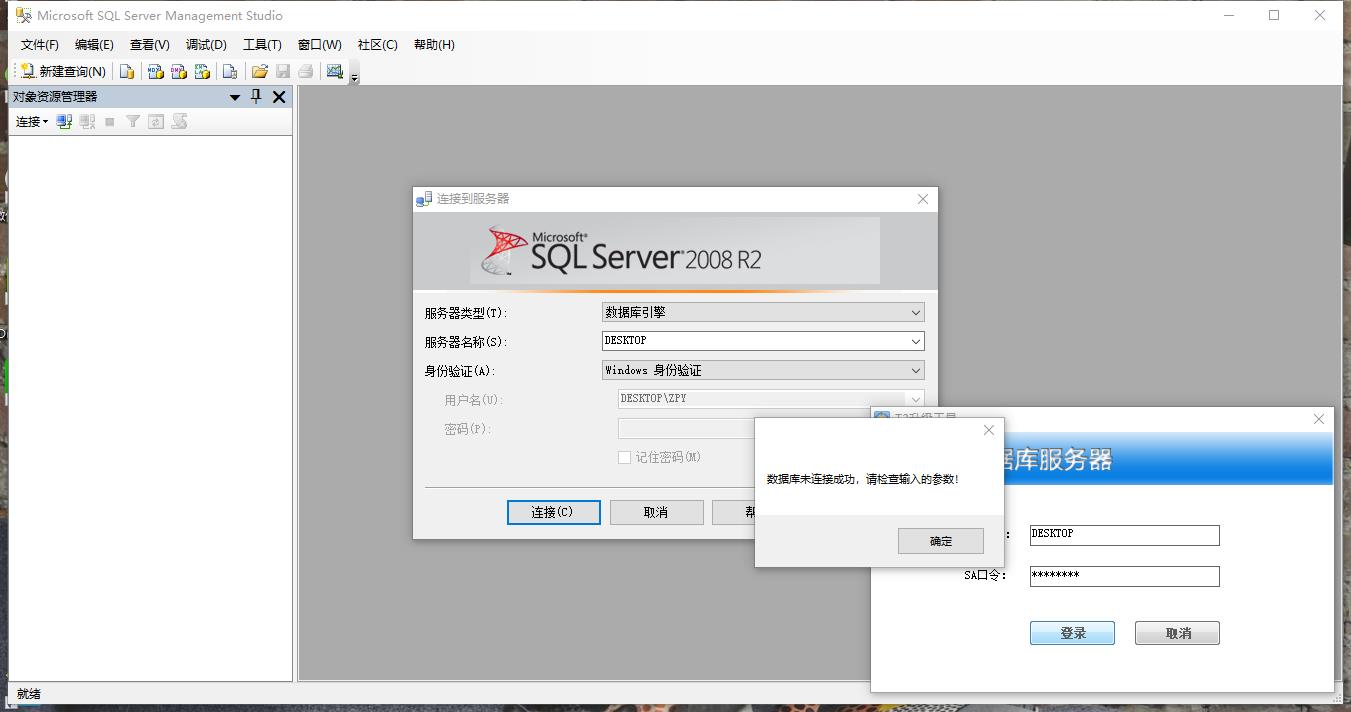The height and width of the screenshot is (712, 1351).
Task: Click 取消 in the 连接到服务器 dialog
Action: point(657,512)
